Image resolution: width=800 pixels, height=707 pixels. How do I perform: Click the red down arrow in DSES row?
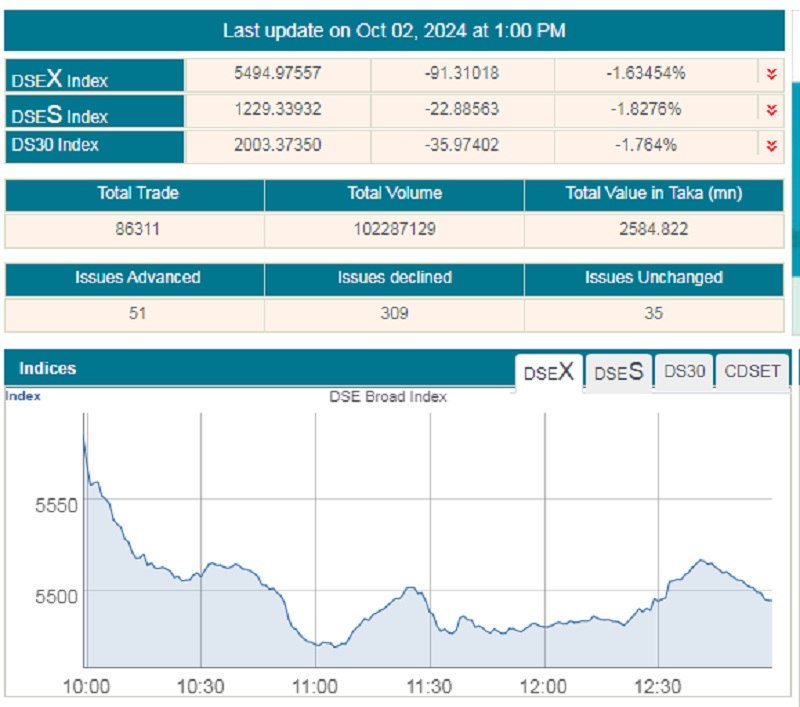tap(771, 110)
